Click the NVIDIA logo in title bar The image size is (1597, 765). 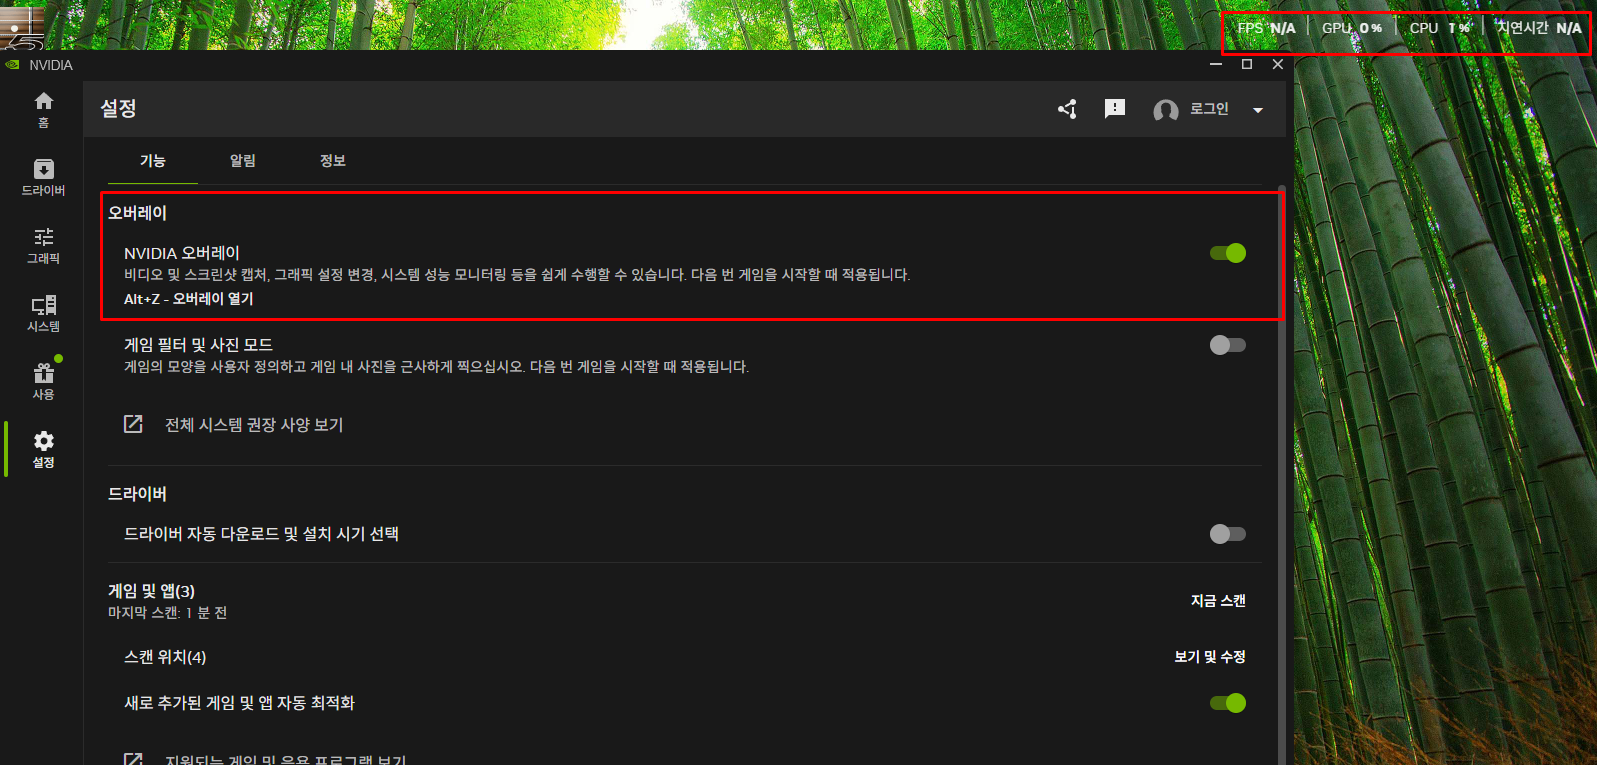pos(12,65)
